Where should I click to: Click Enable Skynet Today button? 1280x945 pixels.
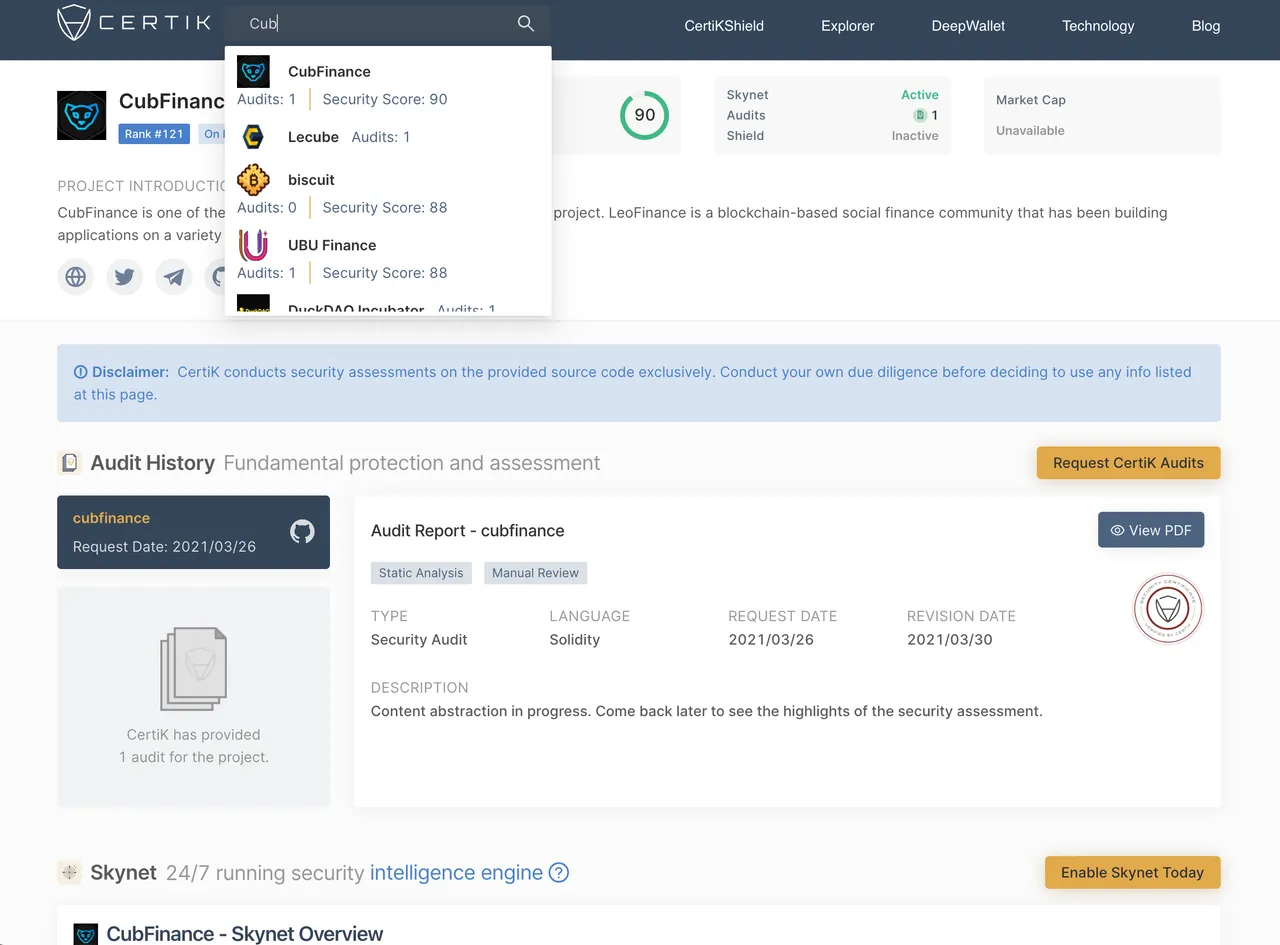1132,872
